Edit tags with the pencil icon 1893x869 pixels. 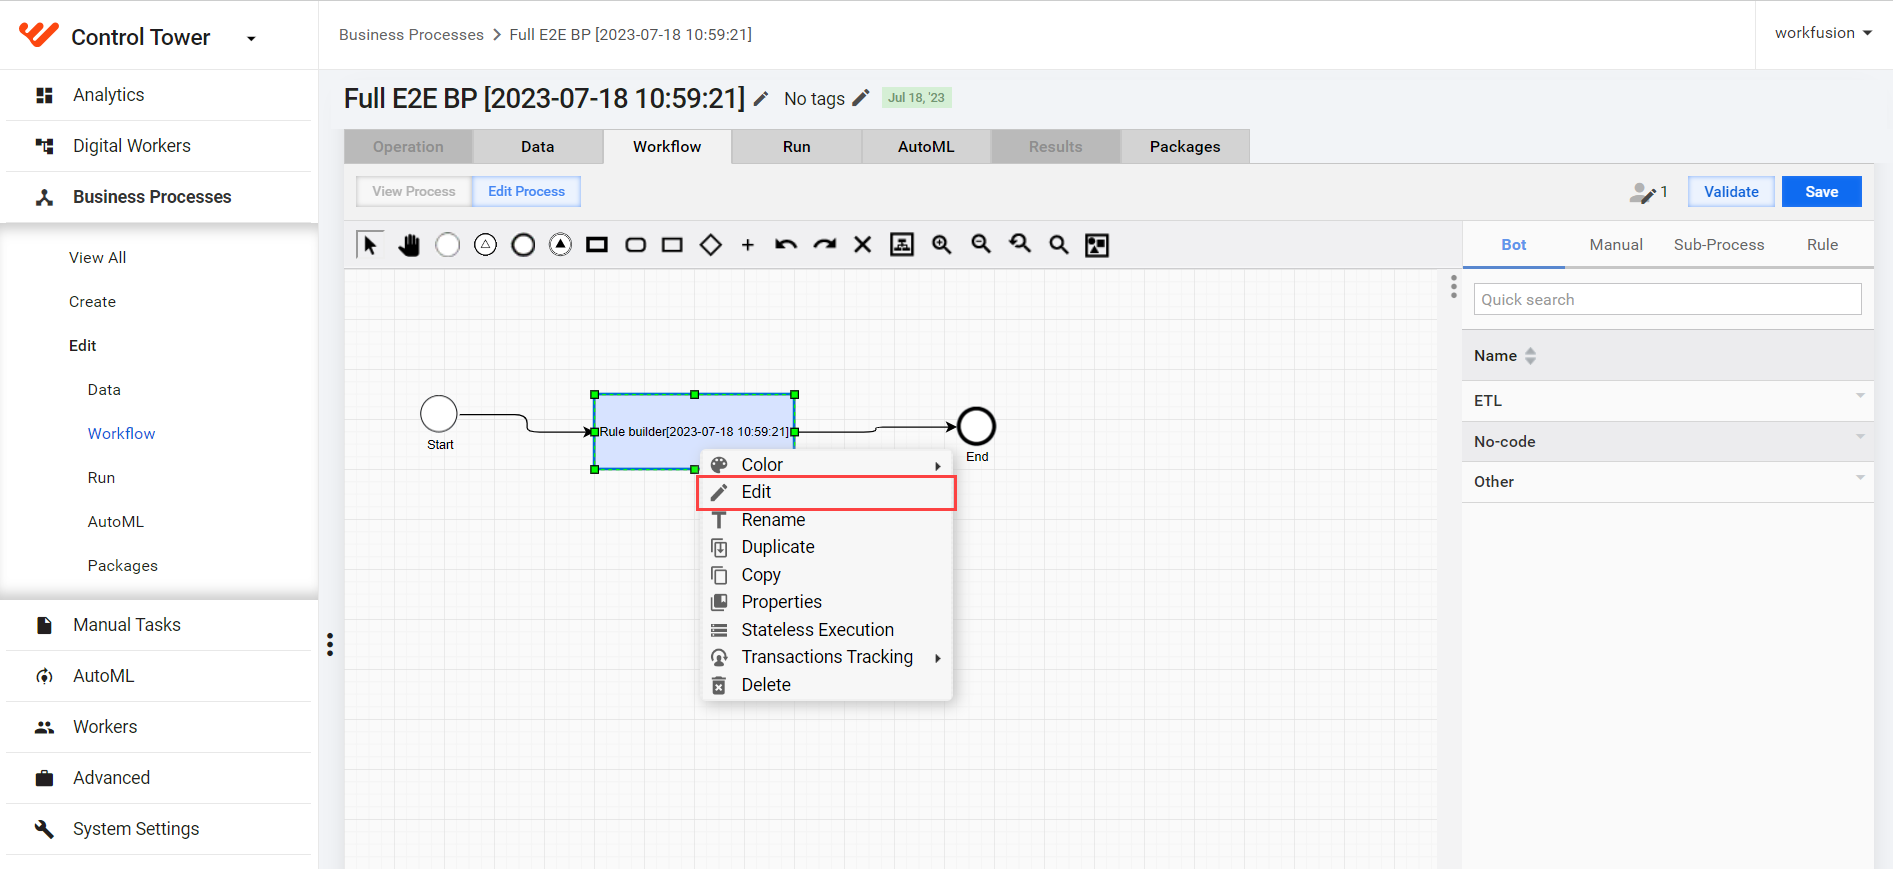(x=861, y=98)
